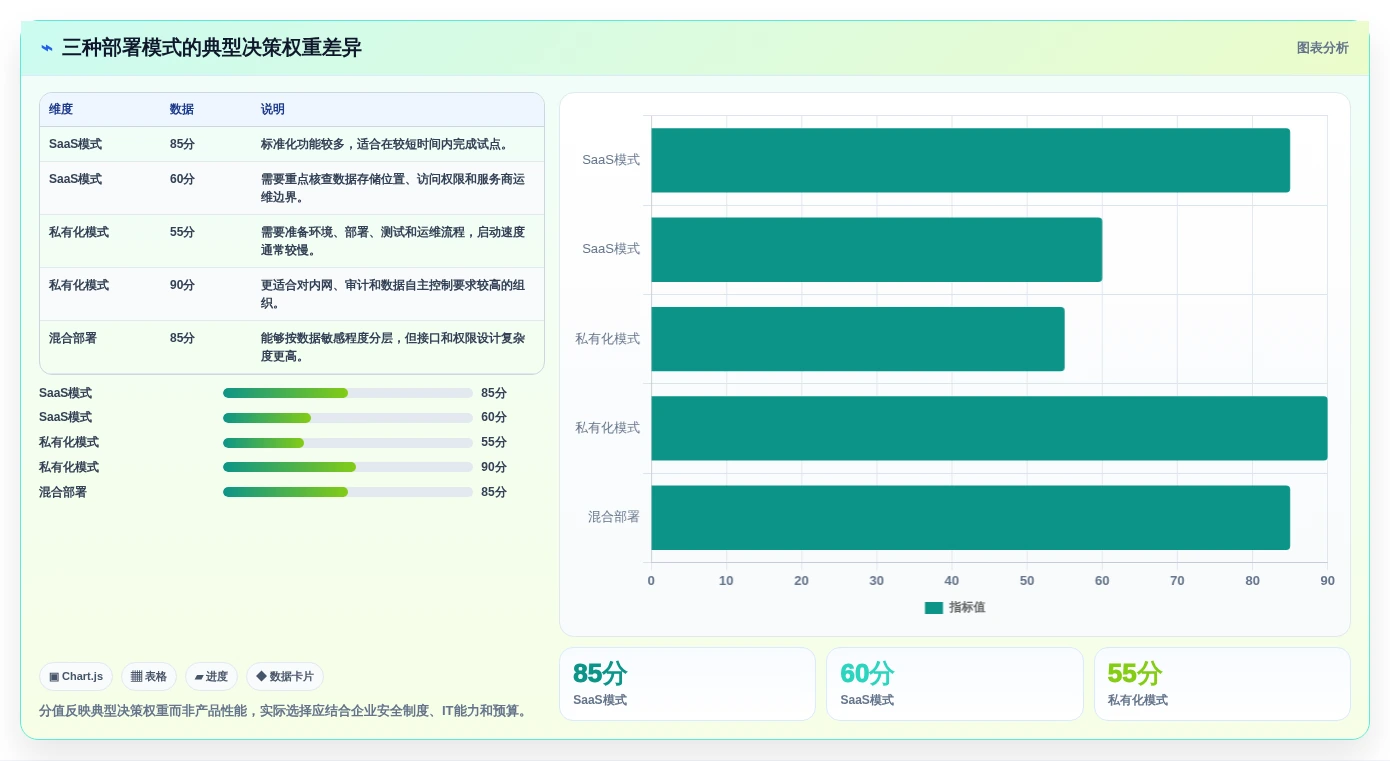This screenshot has width=1390, height=761.
Task: Open the 60分 SaaS模式 data card
Action: (x=955, y=684)
